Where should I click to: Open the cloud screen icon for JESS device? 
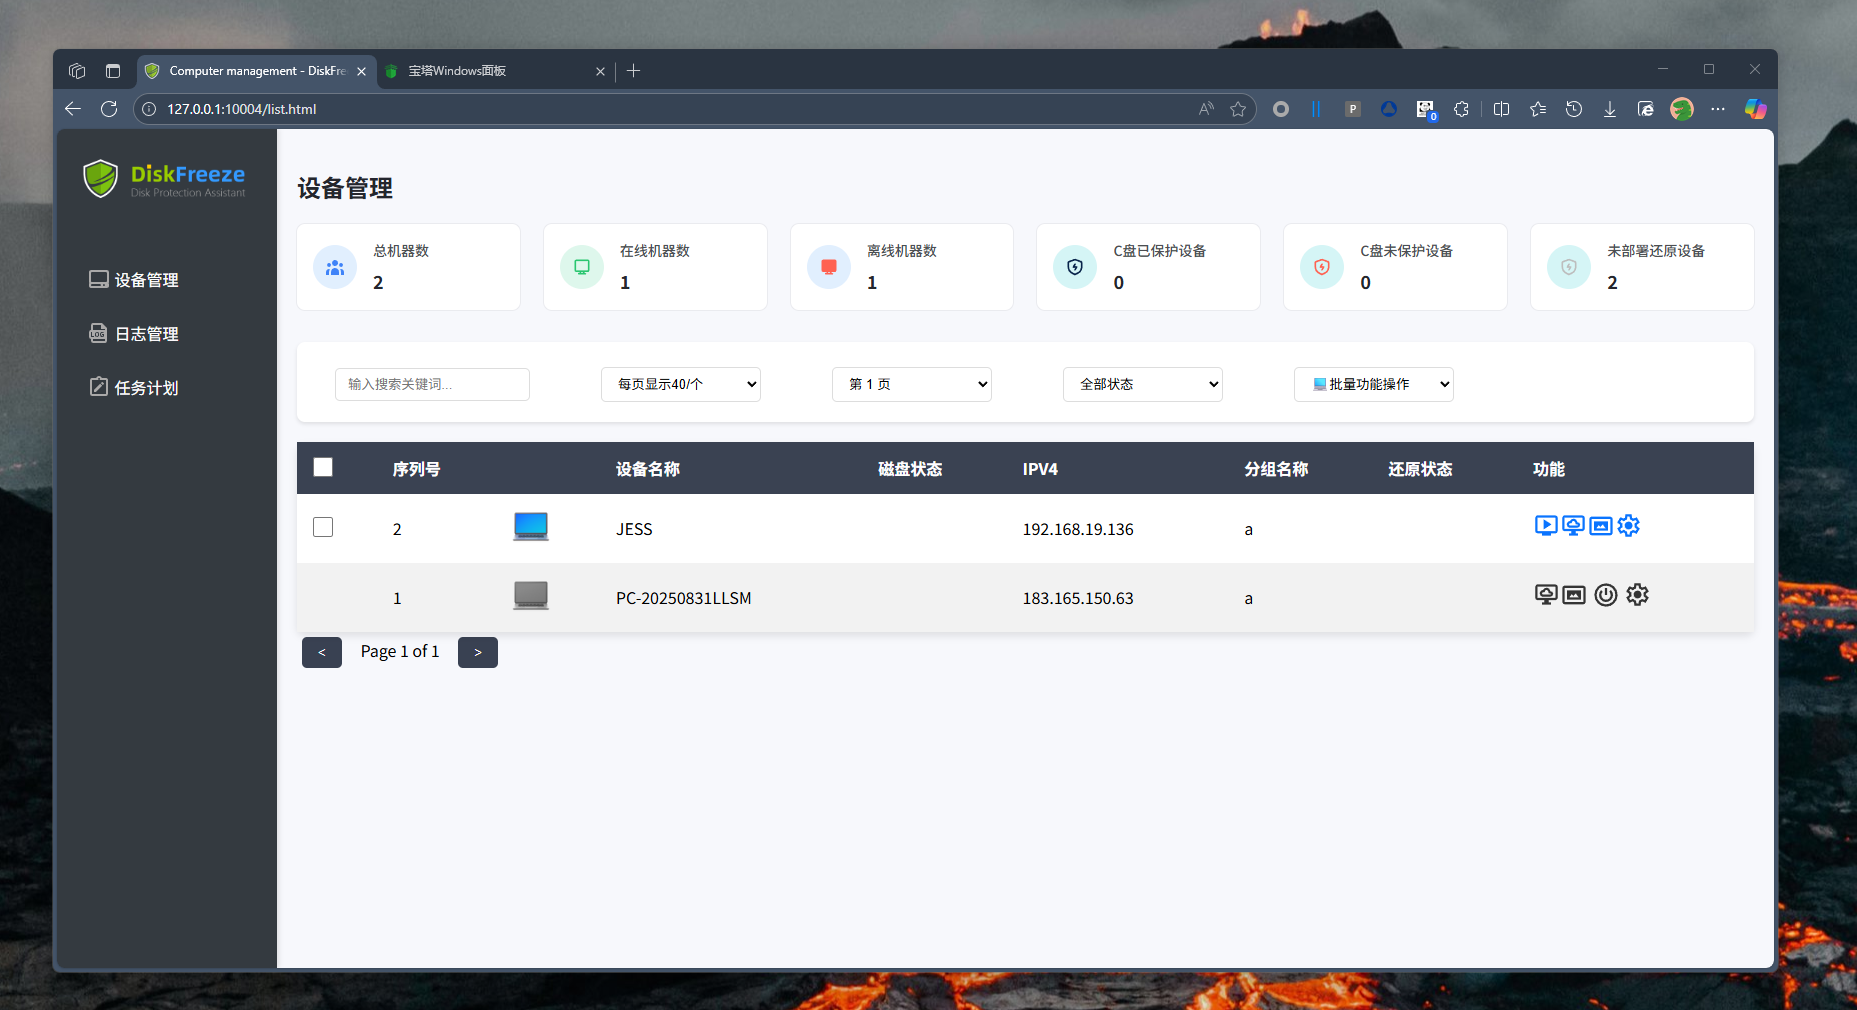(x=1573, y=525)
